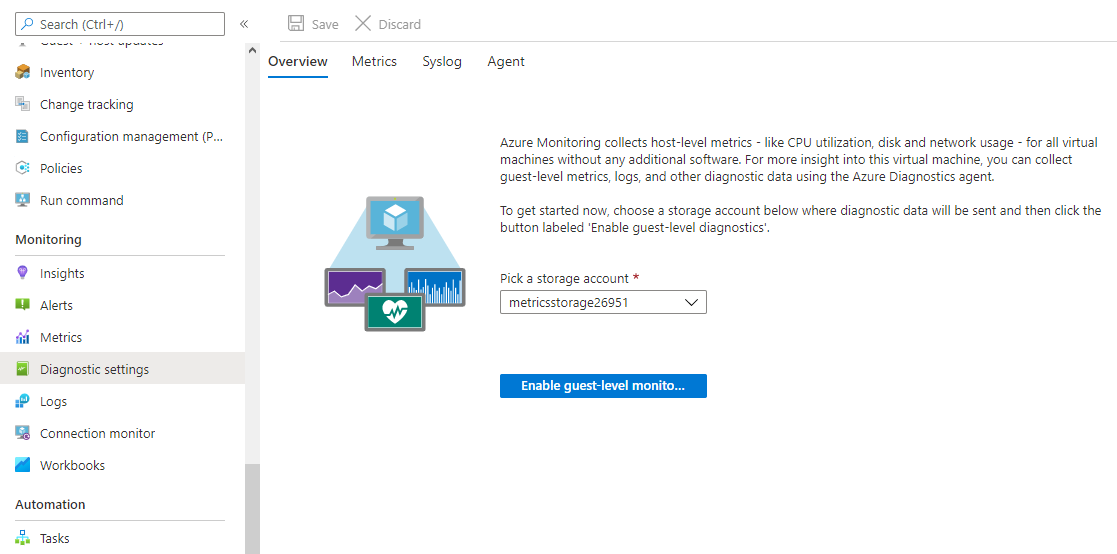
Task: Click the Insights lightbulb icon
Action: (23, 273)
